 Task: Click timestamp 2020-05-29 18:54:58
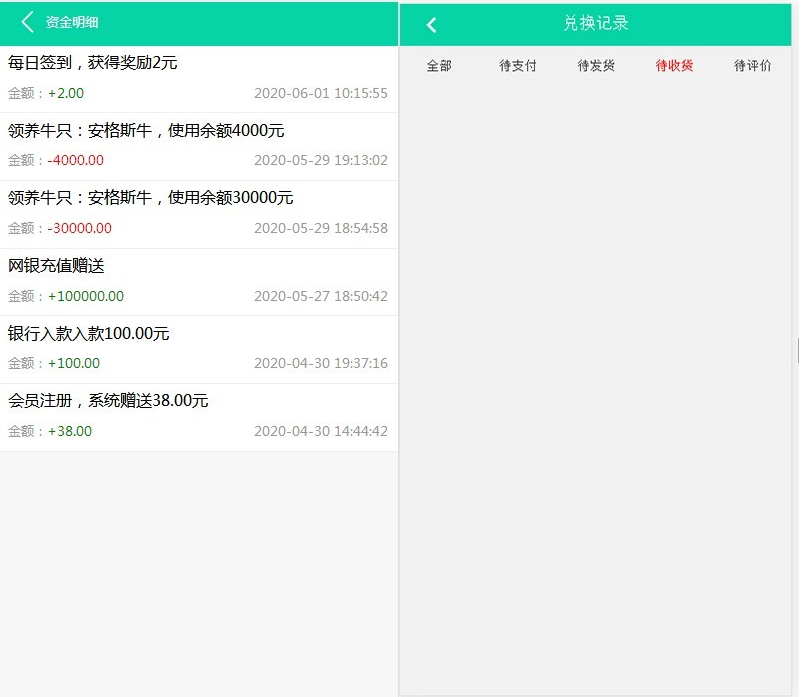[320, 228]
